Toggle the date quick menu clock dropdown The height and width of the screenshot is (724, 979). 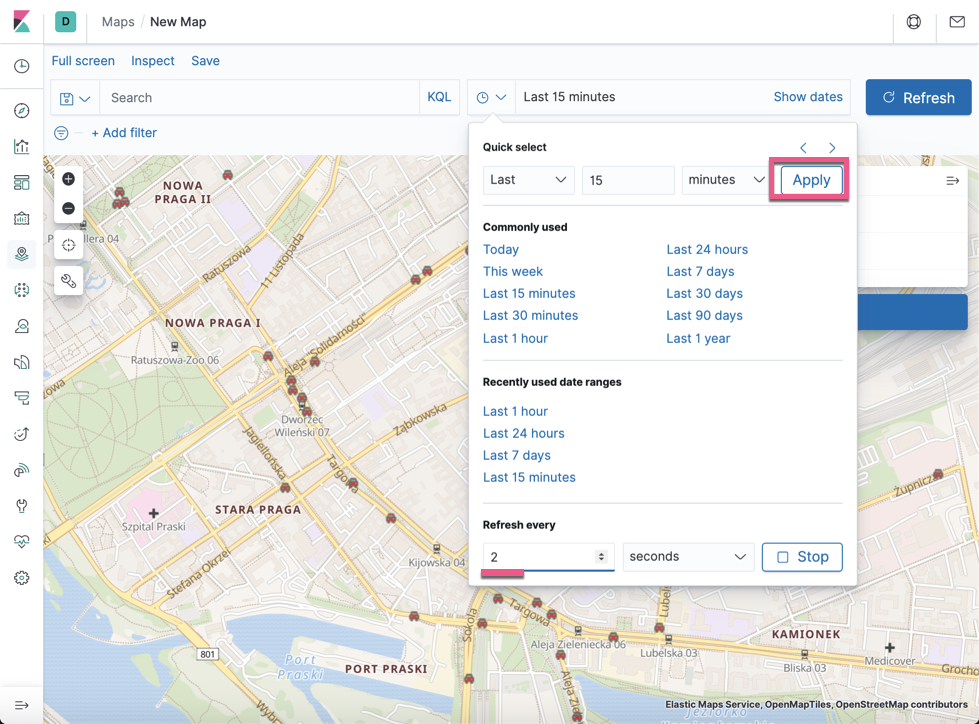491,97
